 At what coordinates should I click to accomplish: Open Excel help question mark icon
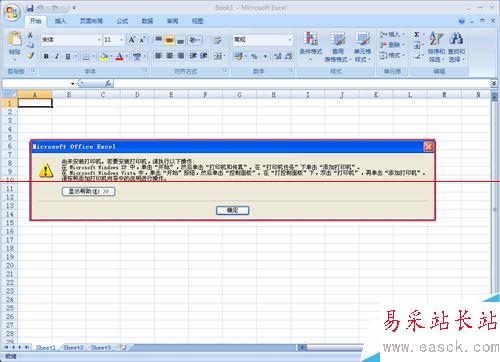(x=462, y=21)
